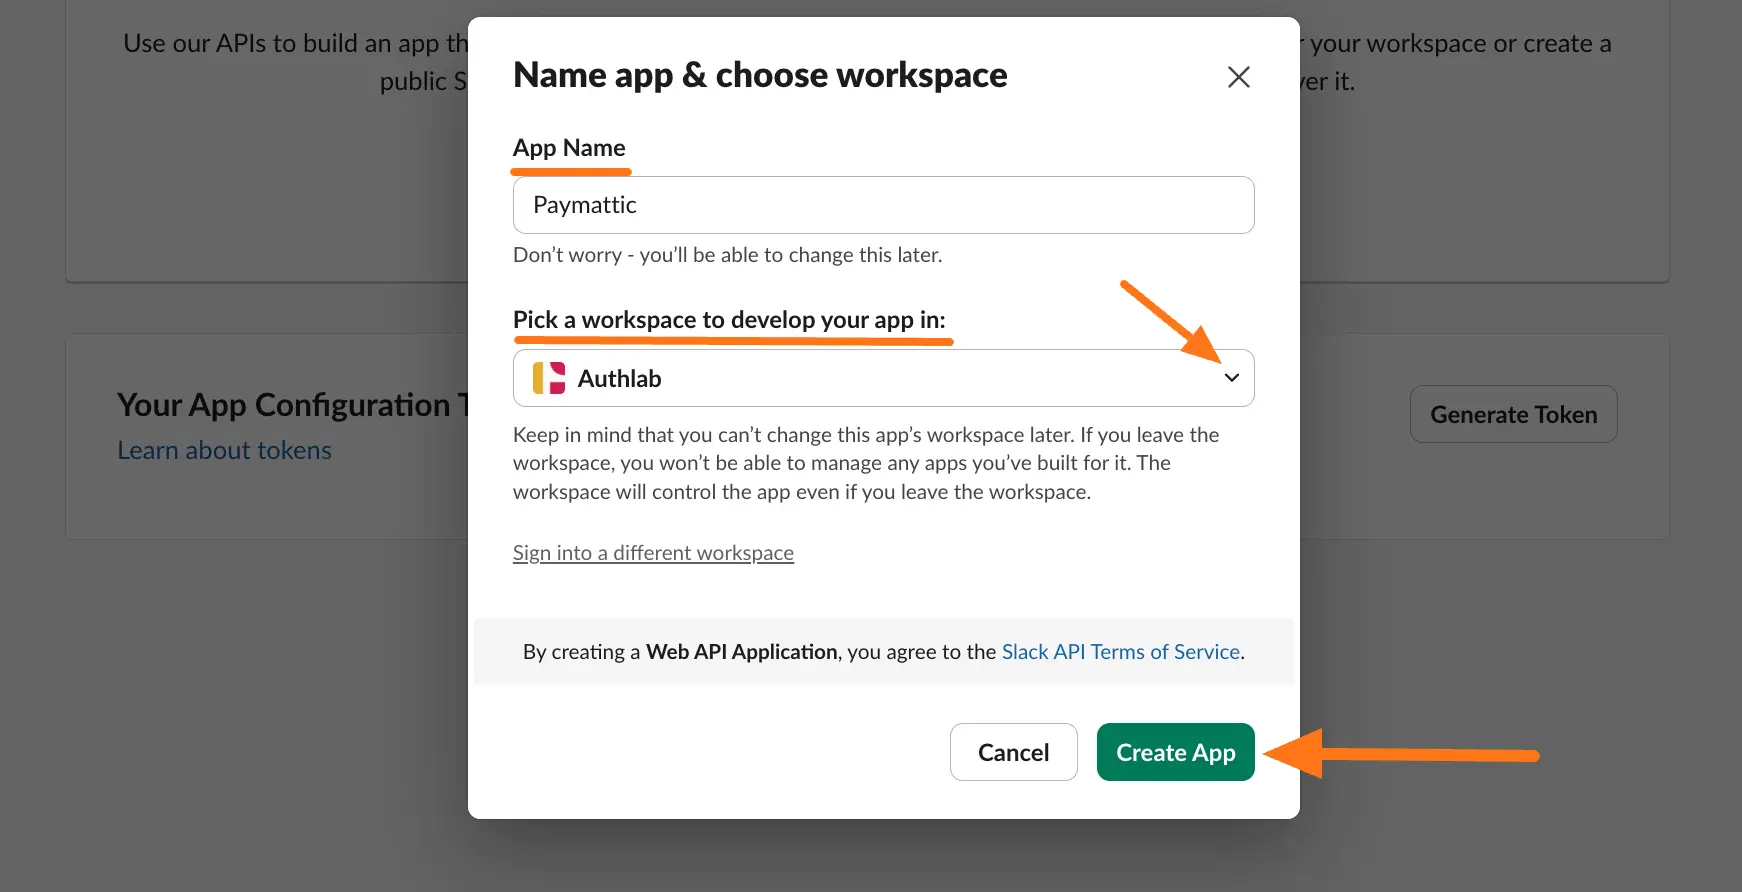Click the bold Web API Application text

pyautogui.click(x=741, y=652)
